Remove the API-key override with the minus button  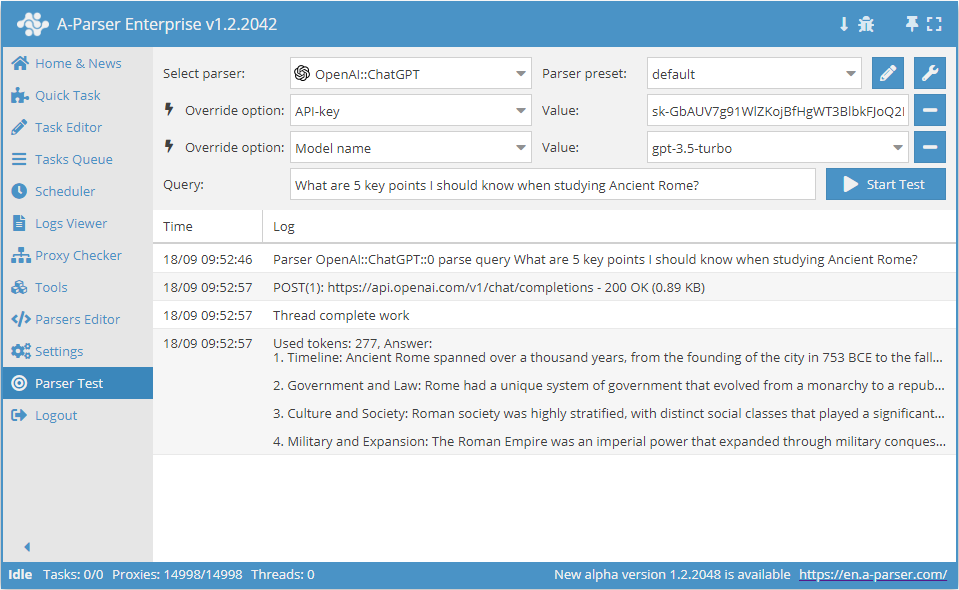point(929,110)
